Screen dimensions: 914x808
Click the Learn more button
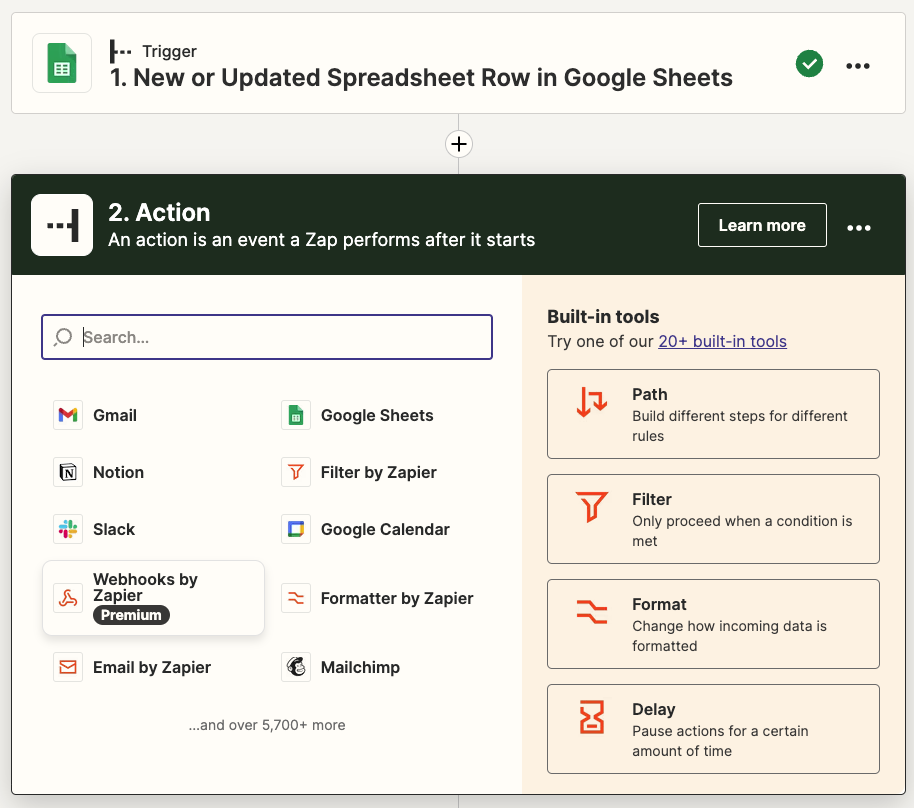click(762, 225)
